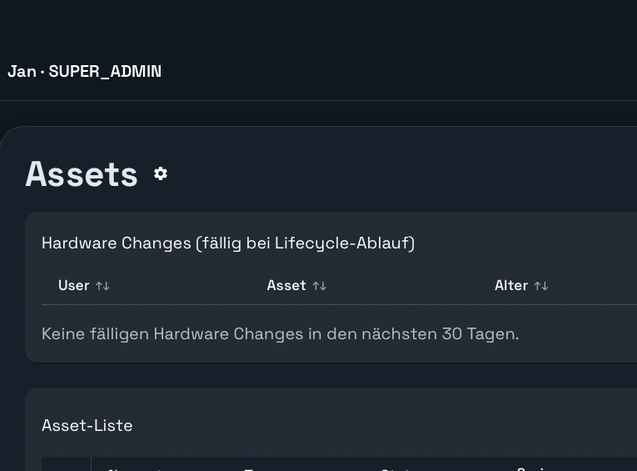Click the dot separator between Jan and SUPER_ADMIN
The height and width of the screenshot is (471, 637).
coord(42,72)
